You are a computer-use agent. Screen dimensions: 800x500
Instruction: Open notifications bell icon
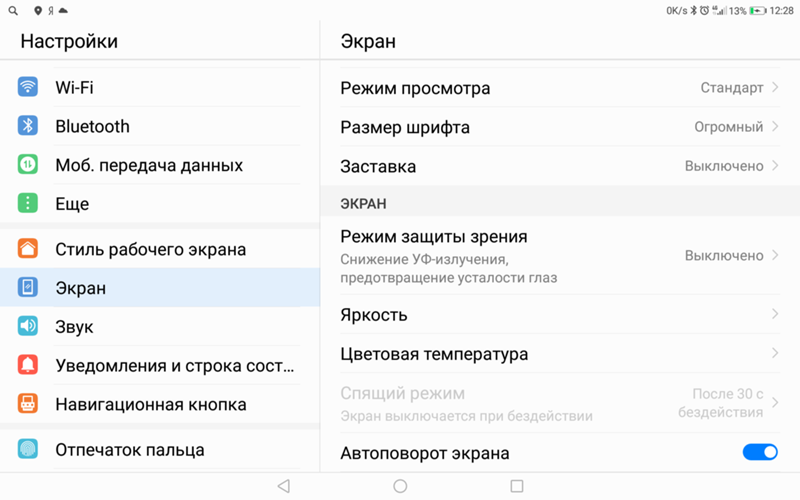pos(28,365)
